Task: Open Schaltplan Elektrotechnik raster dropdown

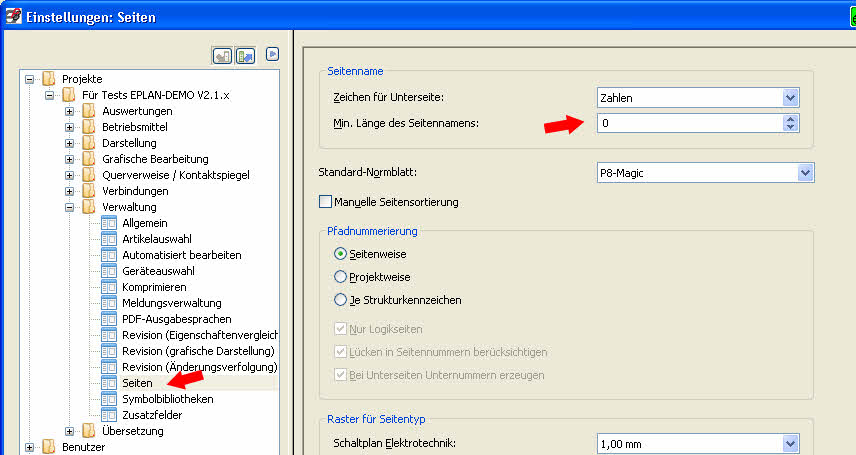Action: coord(790,443)
